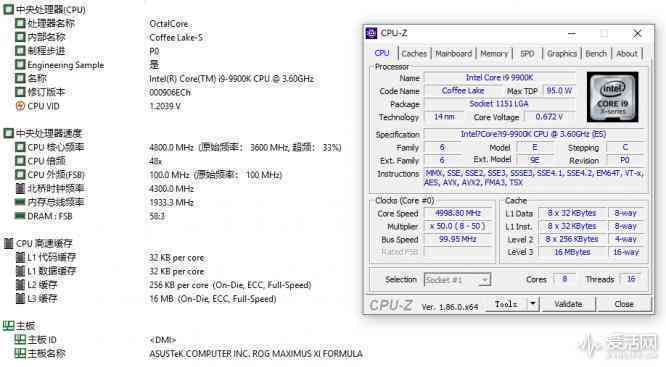
Task: Click the icon beside CPU 倍频
Action: point(20,161)
